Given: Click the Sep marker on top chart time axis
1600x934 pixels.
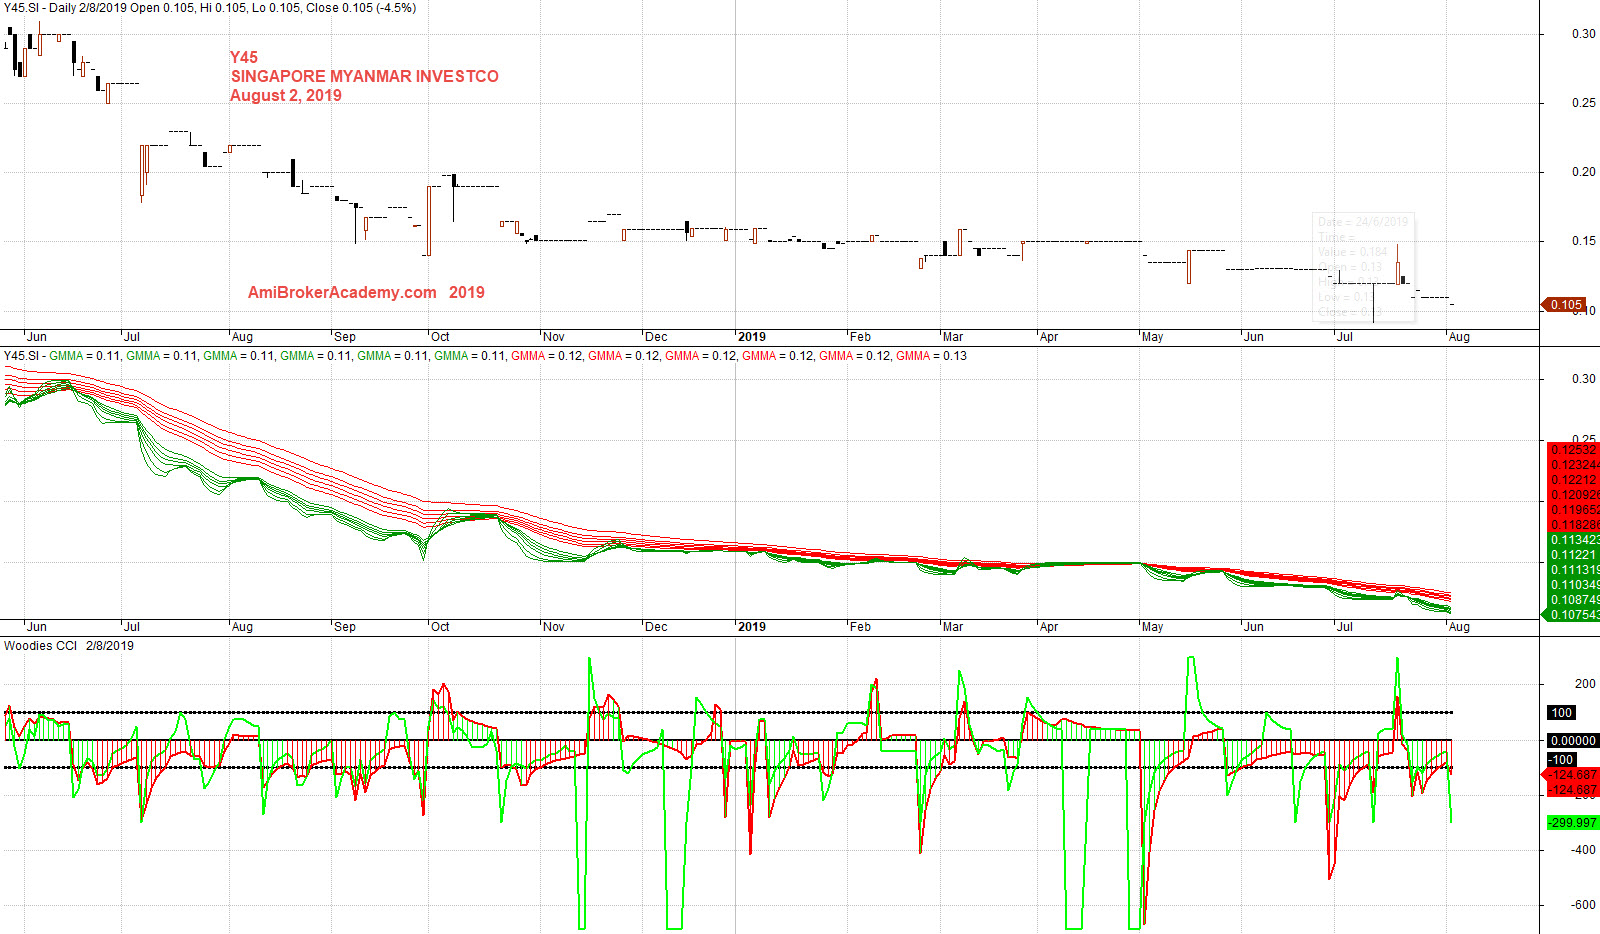Looking at the screenshot, I should coord(344,337).
